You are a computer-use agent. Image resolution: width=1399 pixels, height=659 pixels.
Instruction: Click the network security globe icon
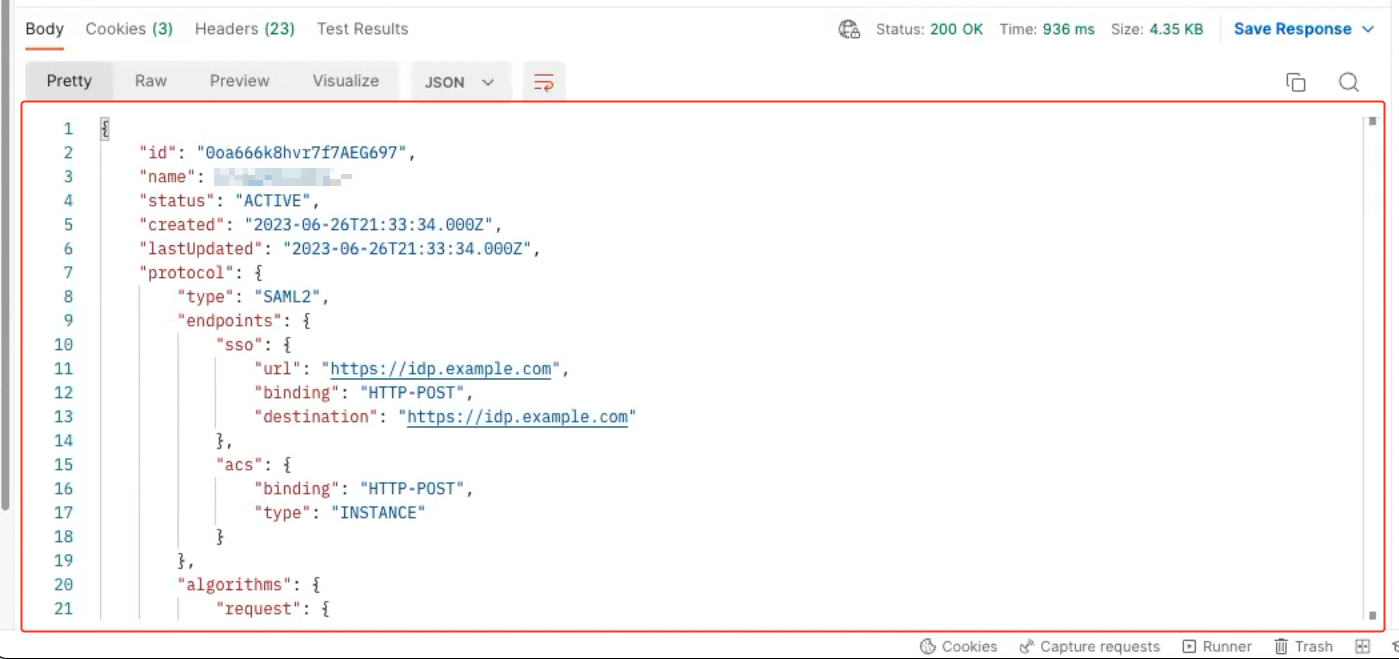click(x=849, y=29)
